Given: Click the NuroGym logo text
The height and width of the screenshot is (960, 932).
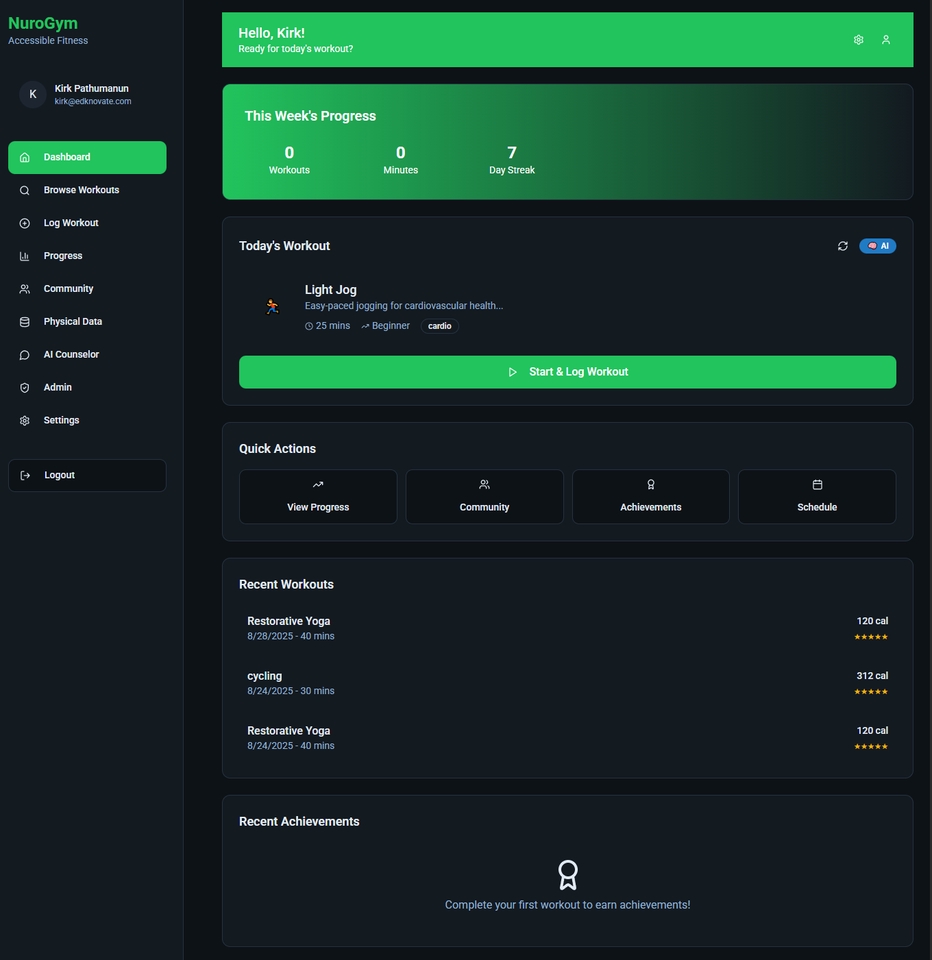Looking at the screenshot, I should click(x=43, y=23).
